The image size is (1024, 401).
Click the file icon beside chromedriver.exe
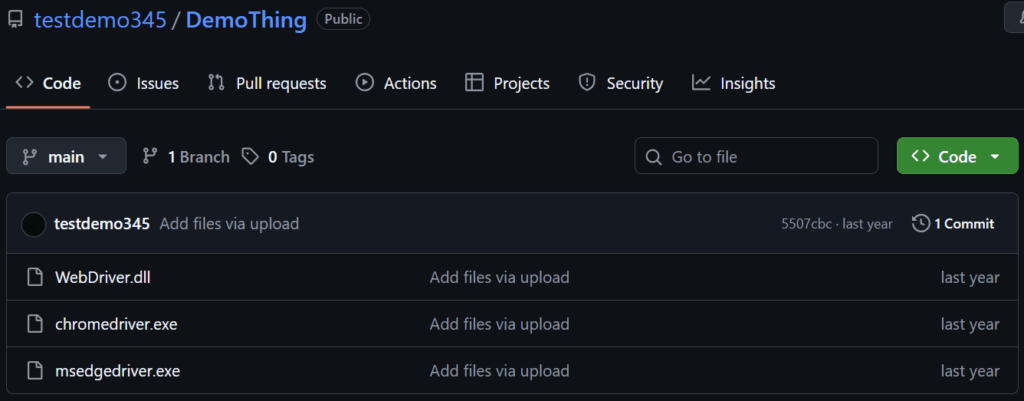point(35,324)
